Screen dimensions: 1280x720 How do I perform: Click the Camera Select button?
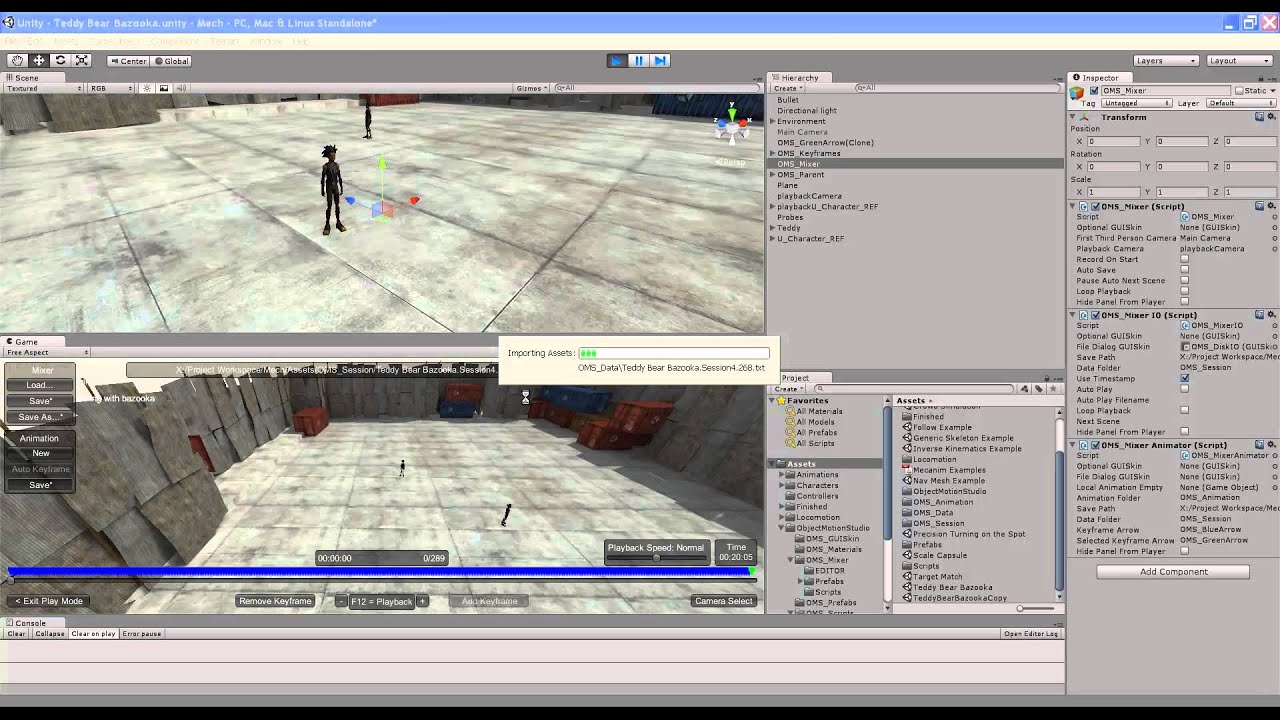723,601
